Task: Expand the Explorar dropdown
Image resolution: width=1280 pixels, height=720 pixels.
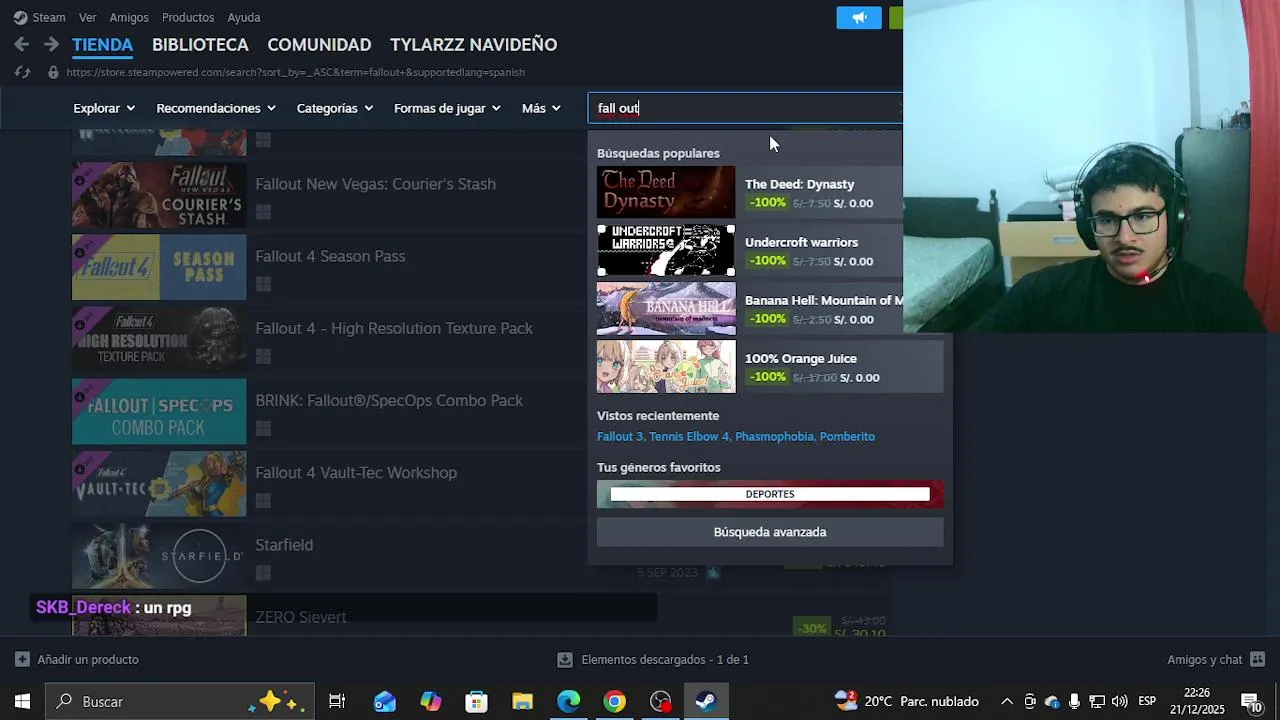Action: tap(104, 108)
